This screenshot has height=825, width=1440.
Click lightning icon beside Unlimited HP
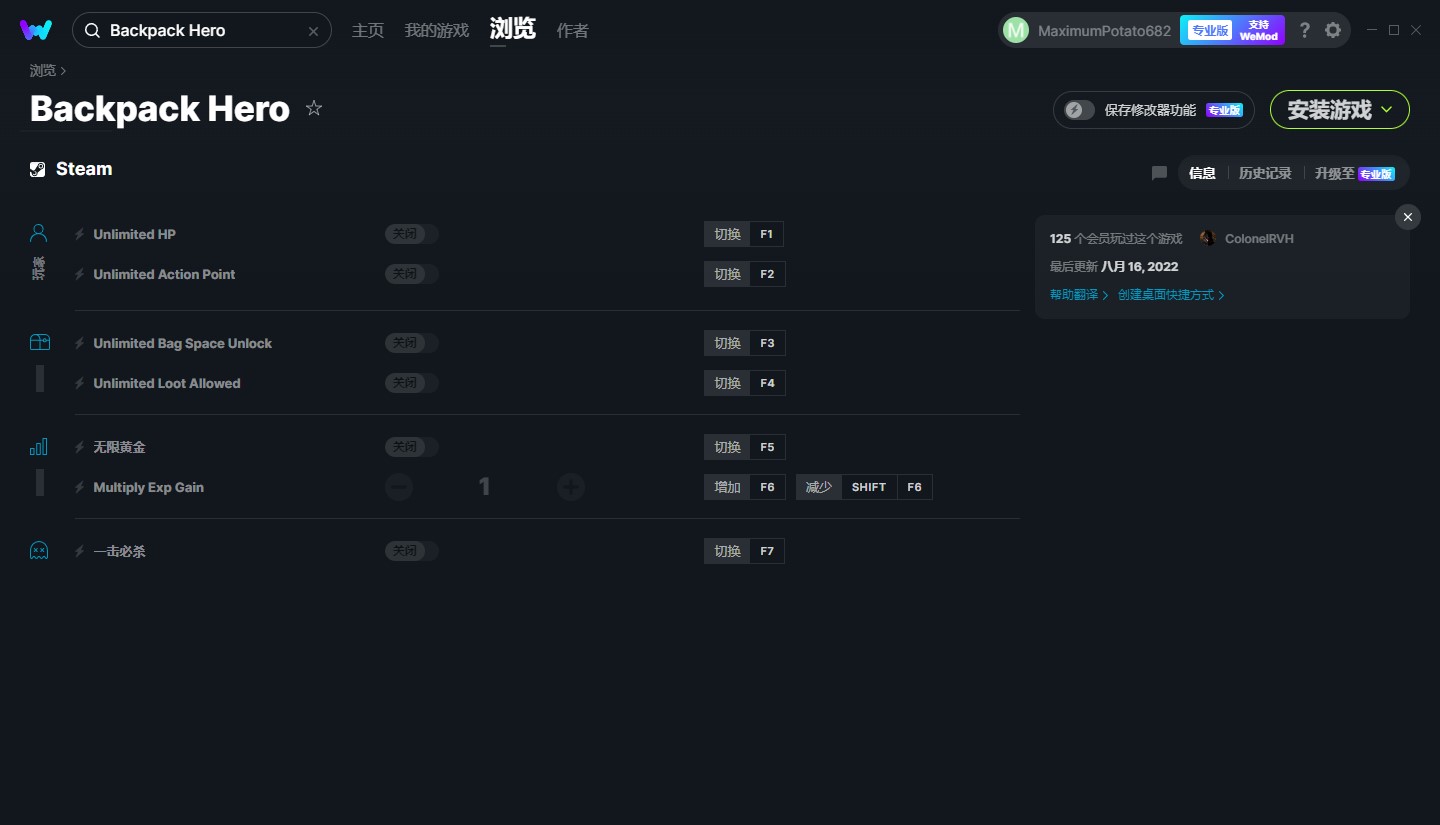click(x=80, y=234)
